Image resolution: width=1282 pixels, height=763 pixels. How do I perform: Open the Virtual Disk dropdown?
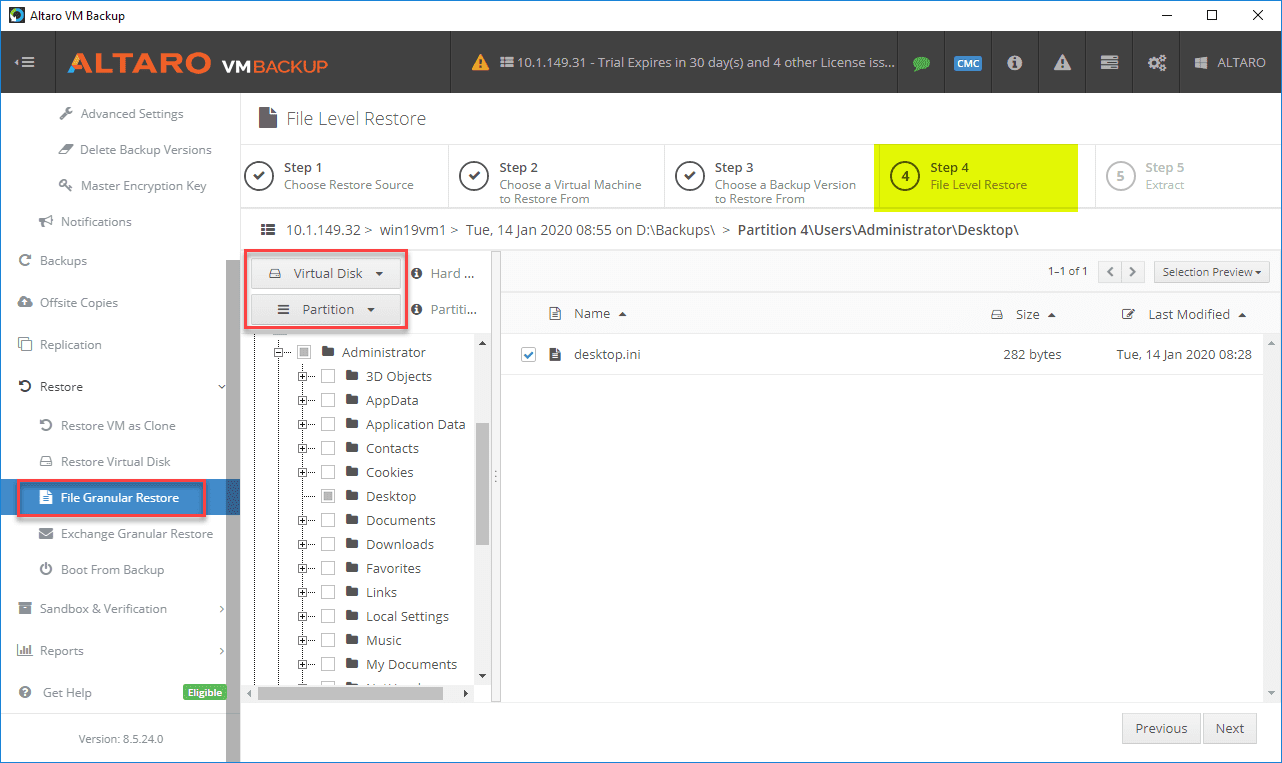click(x=326, y=273)
